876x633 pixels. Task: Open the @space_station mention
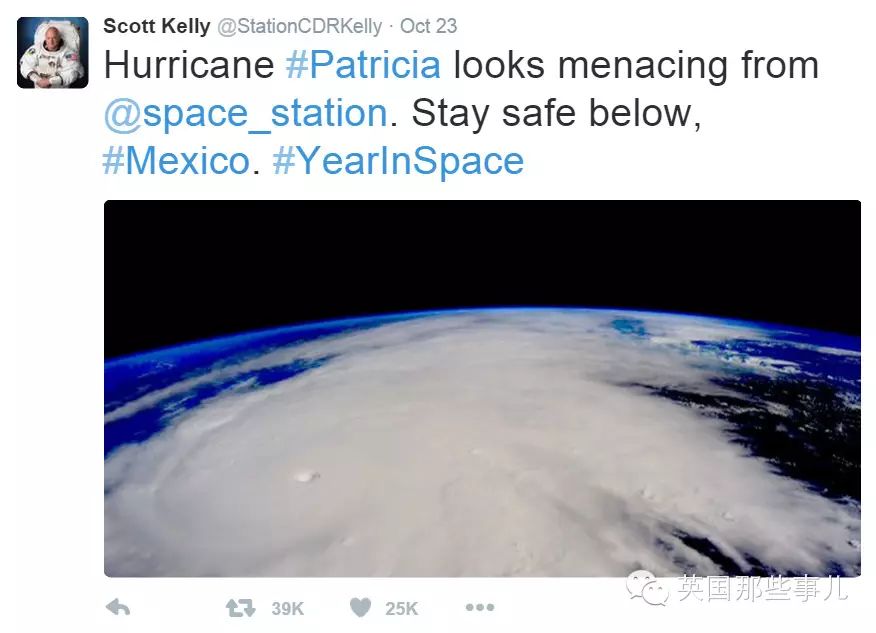[246, 113]
